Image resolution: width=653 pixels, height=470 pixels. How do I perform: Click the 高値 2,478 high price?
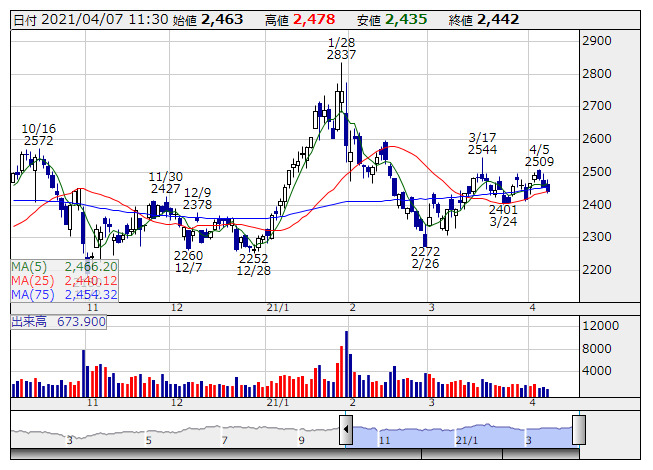pyautogui.click(x=300, y=20)
